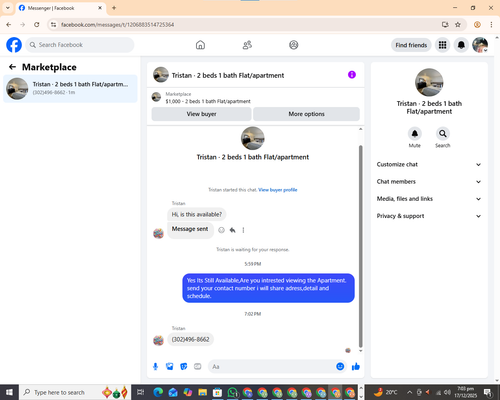The image size is (500, 400).
Task: Open the site information icon in address bar
Action: (x=53, y=25)
